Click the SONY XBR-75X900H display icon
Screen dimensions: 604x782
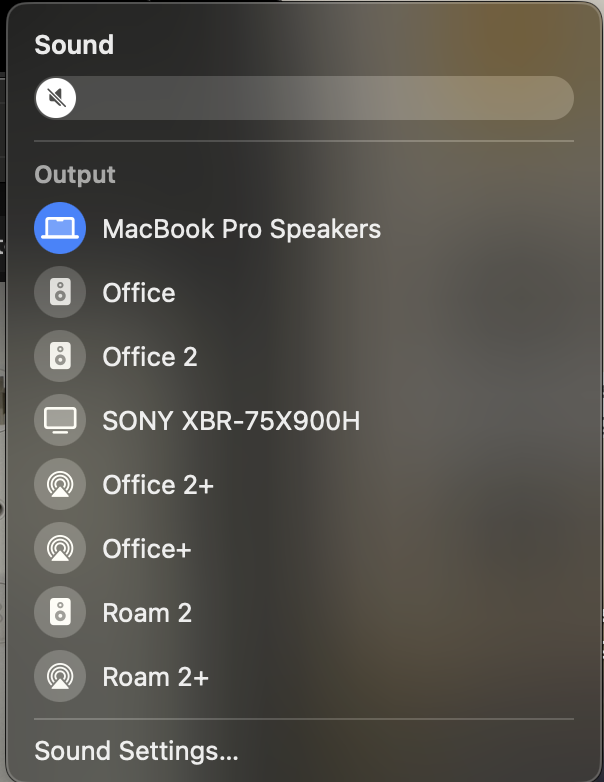click(60, 420)
